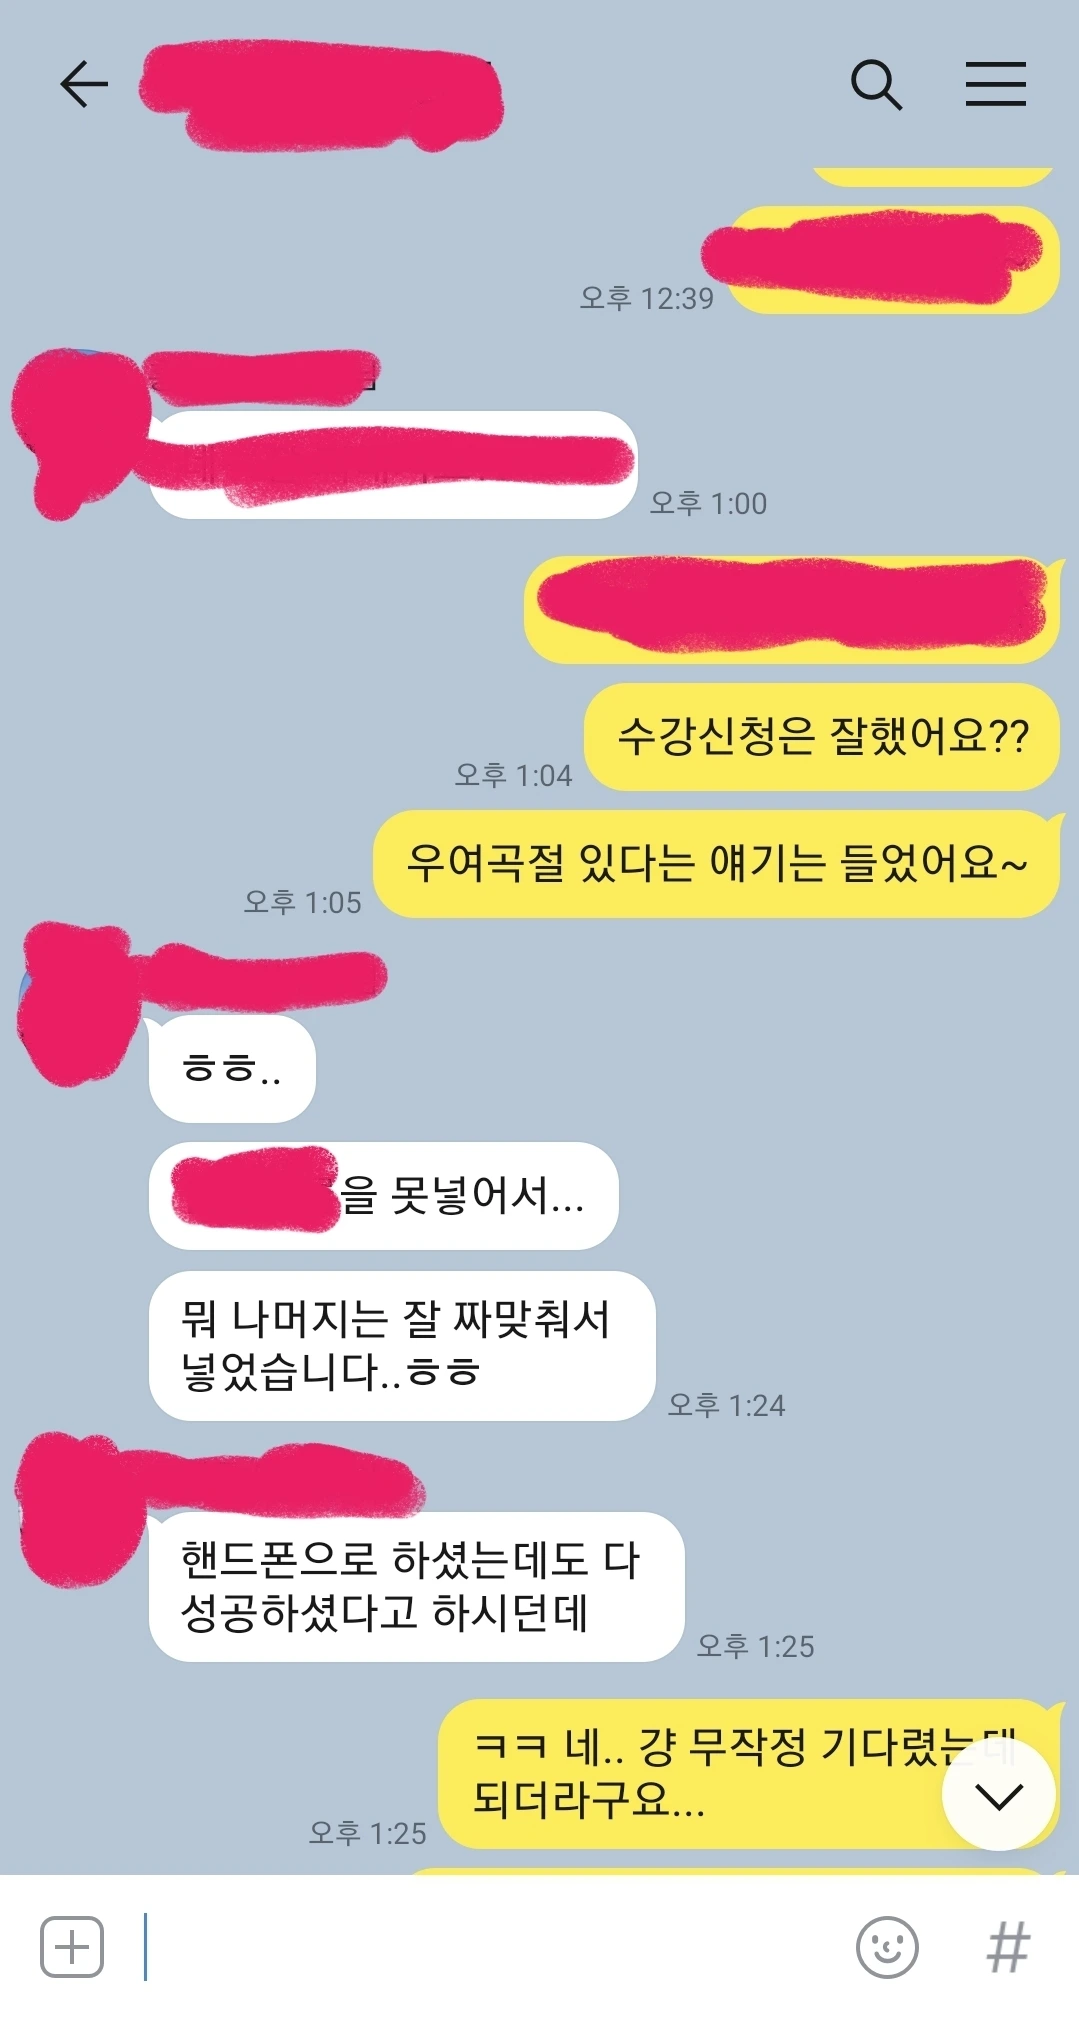Go back using the arrow icon
Screen dimensions: 1079x2019
pyautogui.click(x=84, y=84)
